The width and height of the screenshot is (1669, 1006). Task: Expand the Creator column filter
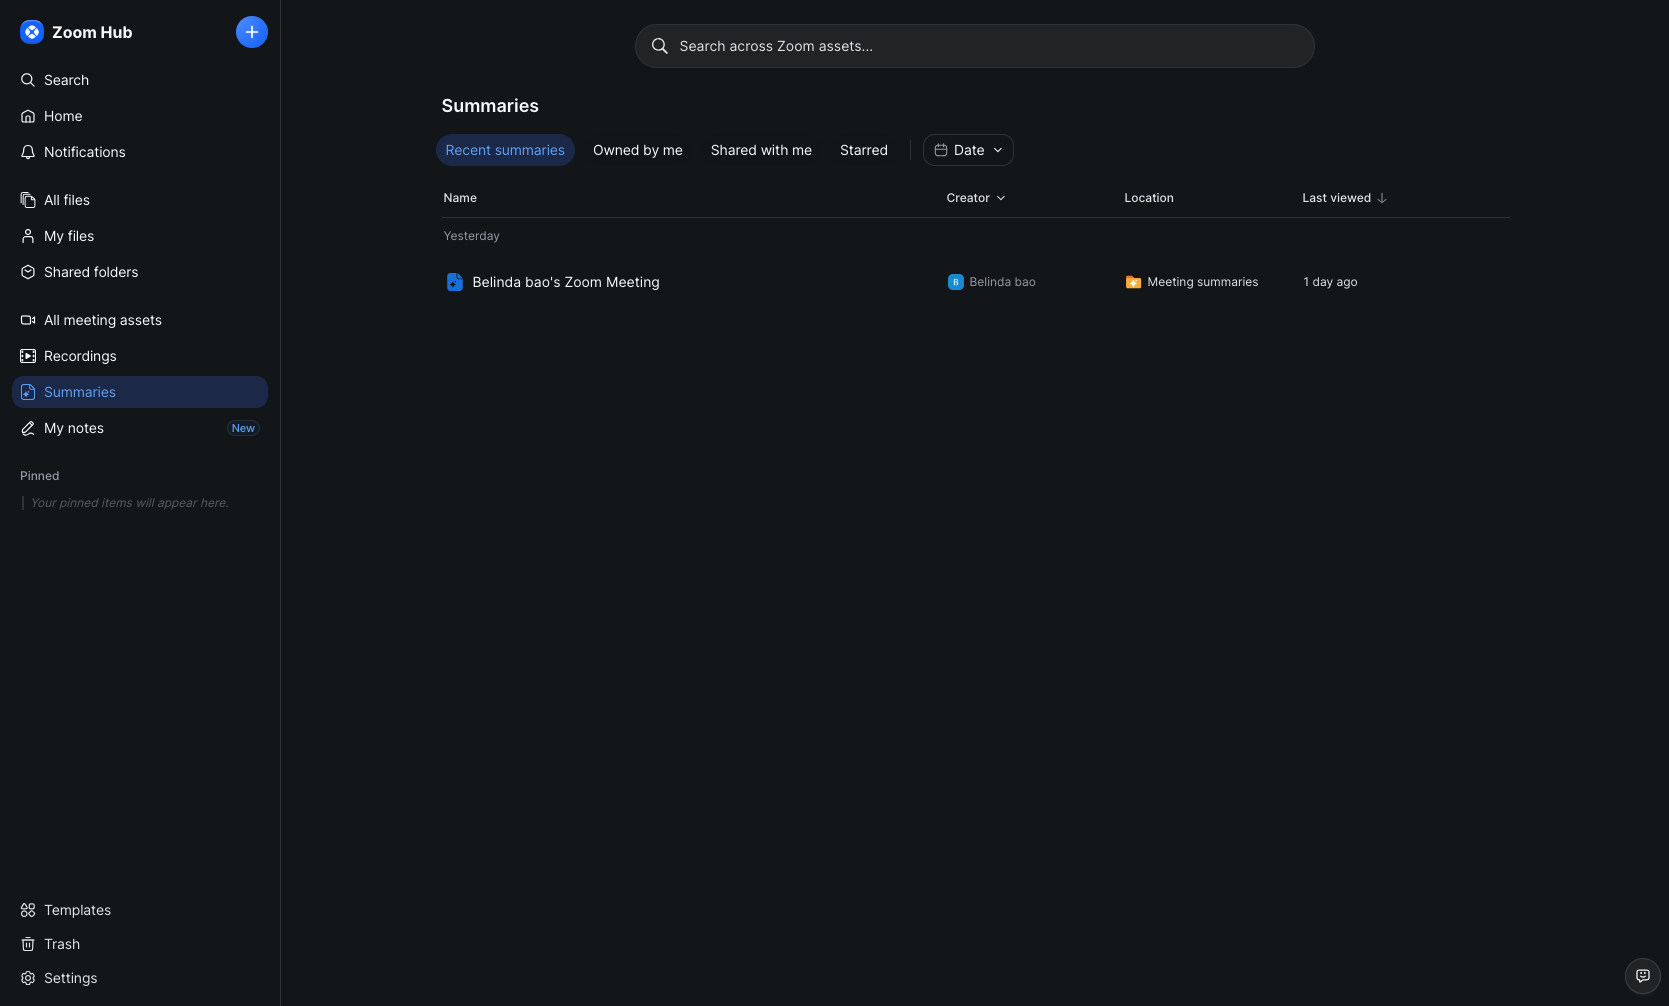(x=976, y=198)
